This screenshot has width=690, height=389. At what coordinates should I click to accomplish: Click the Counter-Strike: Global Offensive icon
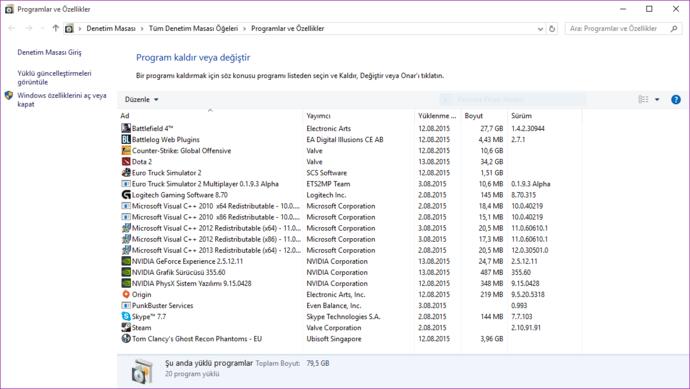[126, 150]
